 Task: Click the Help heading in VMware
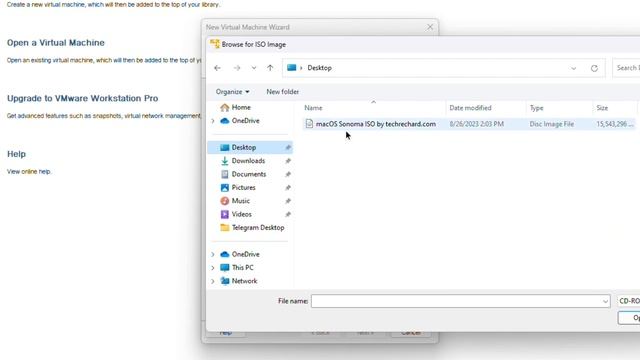(16, 154)
